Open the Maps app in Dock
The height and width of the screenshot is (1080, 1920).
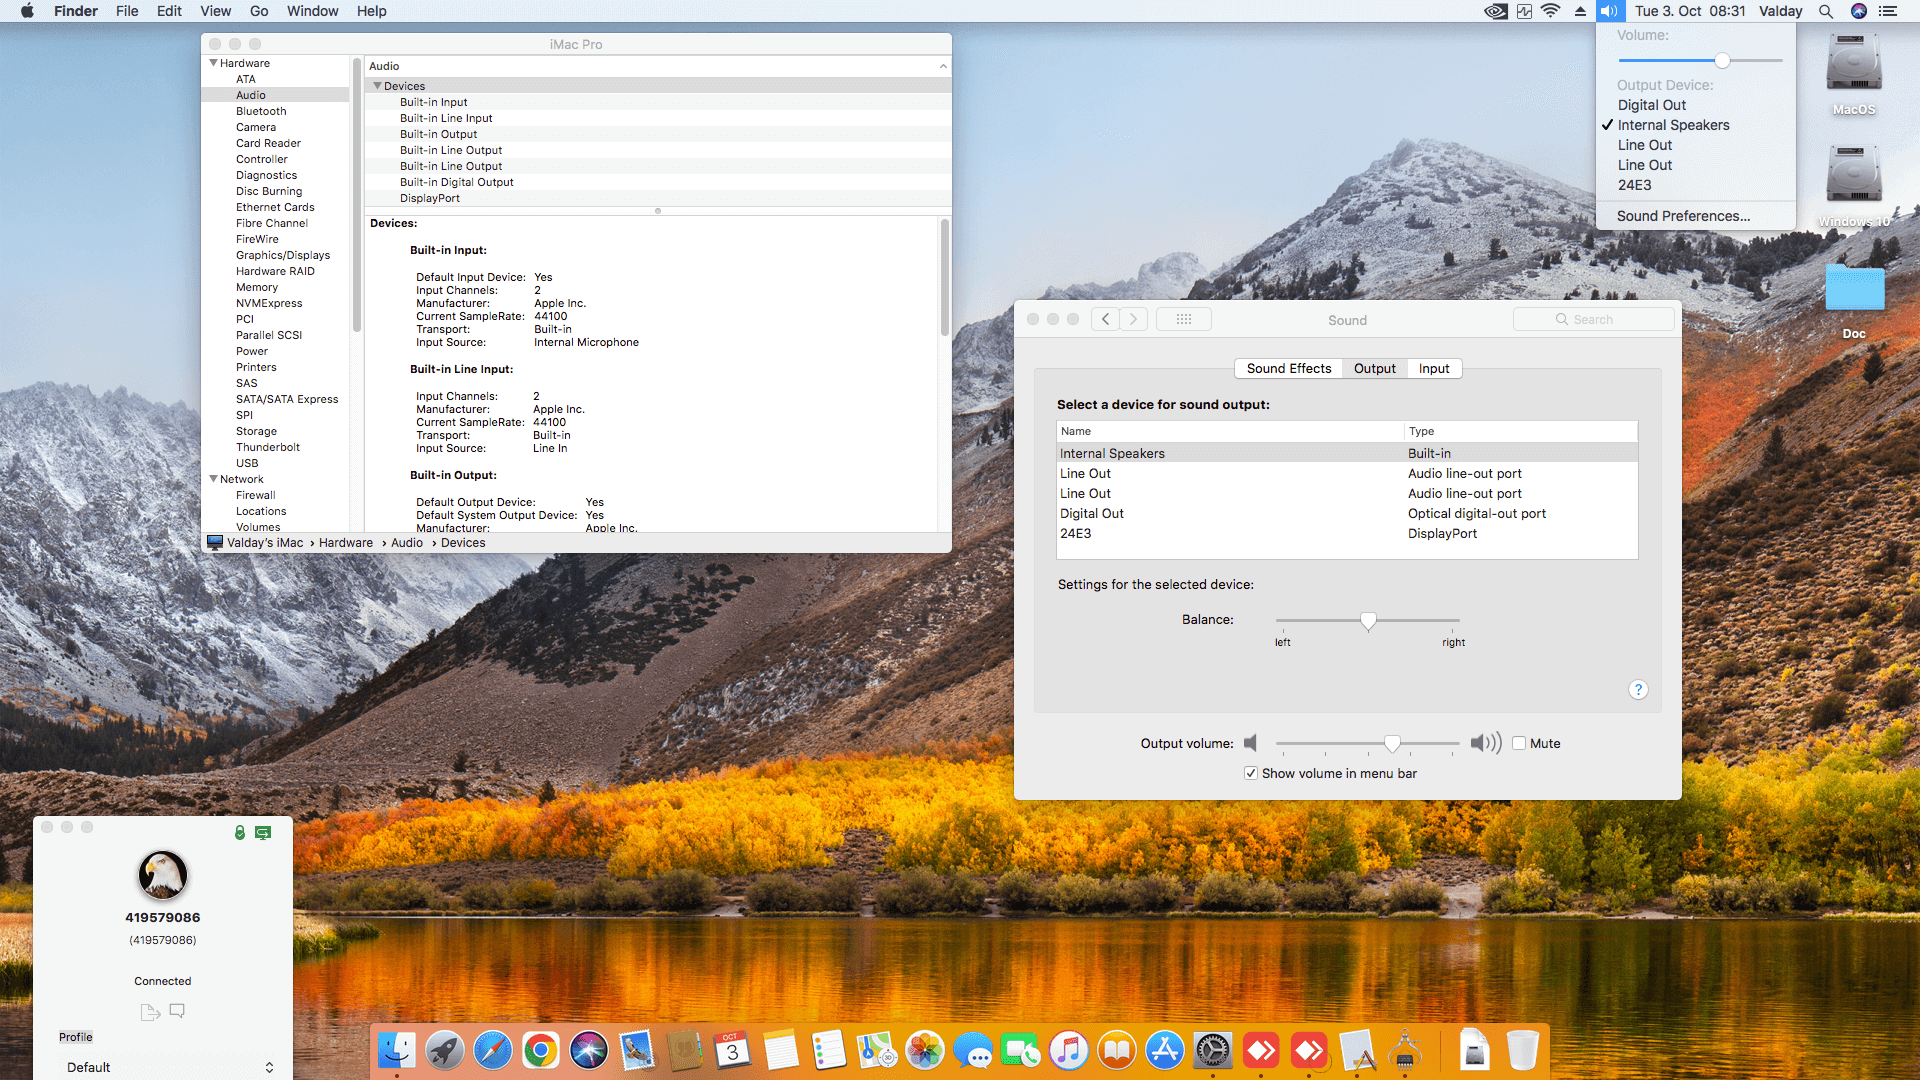pos(877,1051)
